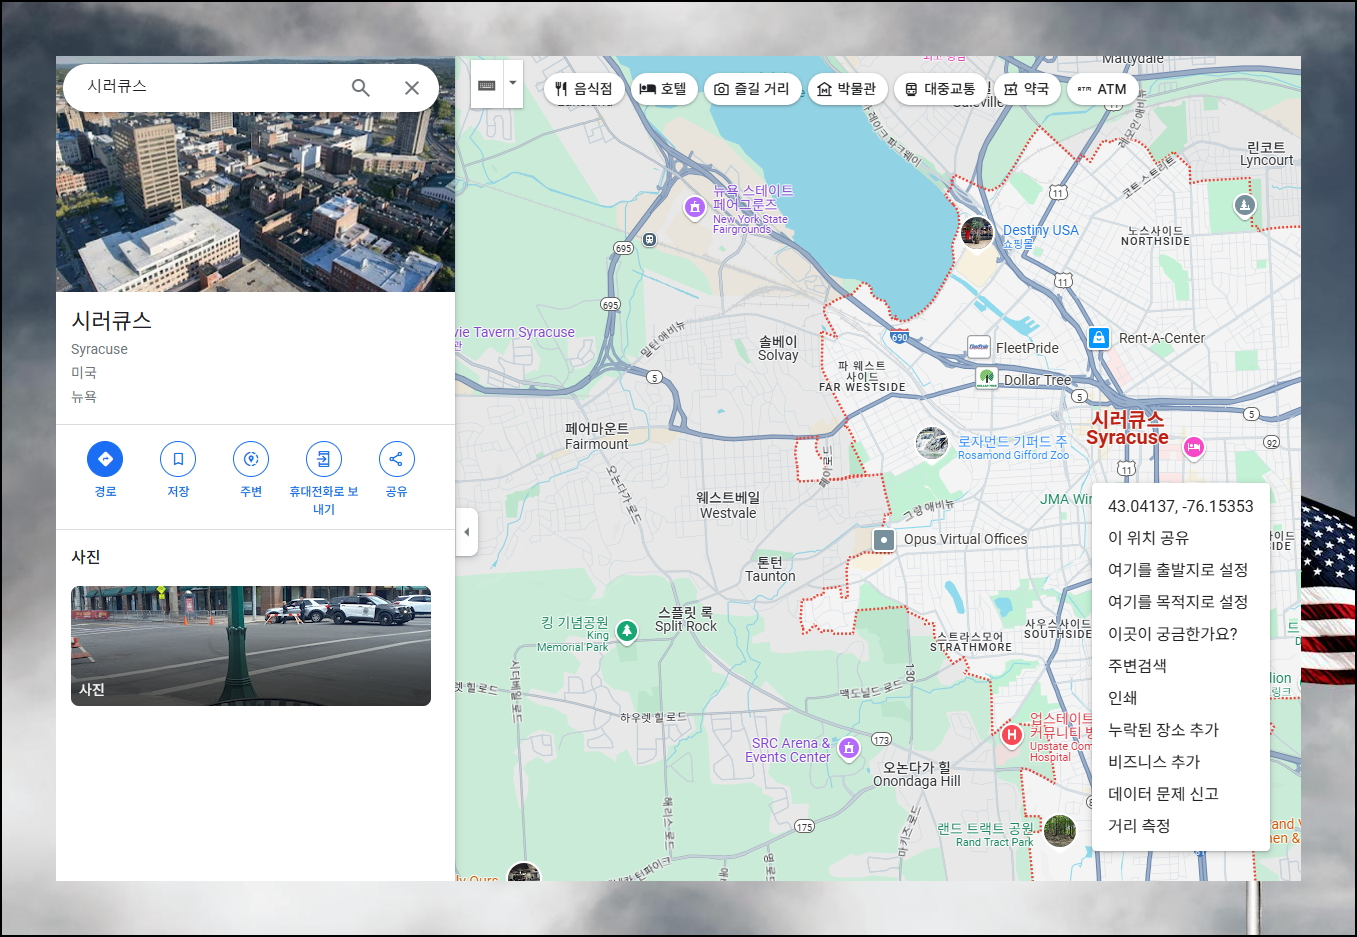This screenshot has height=937, width=1357.
Task: Choose 비즈니스 추가 menu item
Action: [x=1181, y=762]
